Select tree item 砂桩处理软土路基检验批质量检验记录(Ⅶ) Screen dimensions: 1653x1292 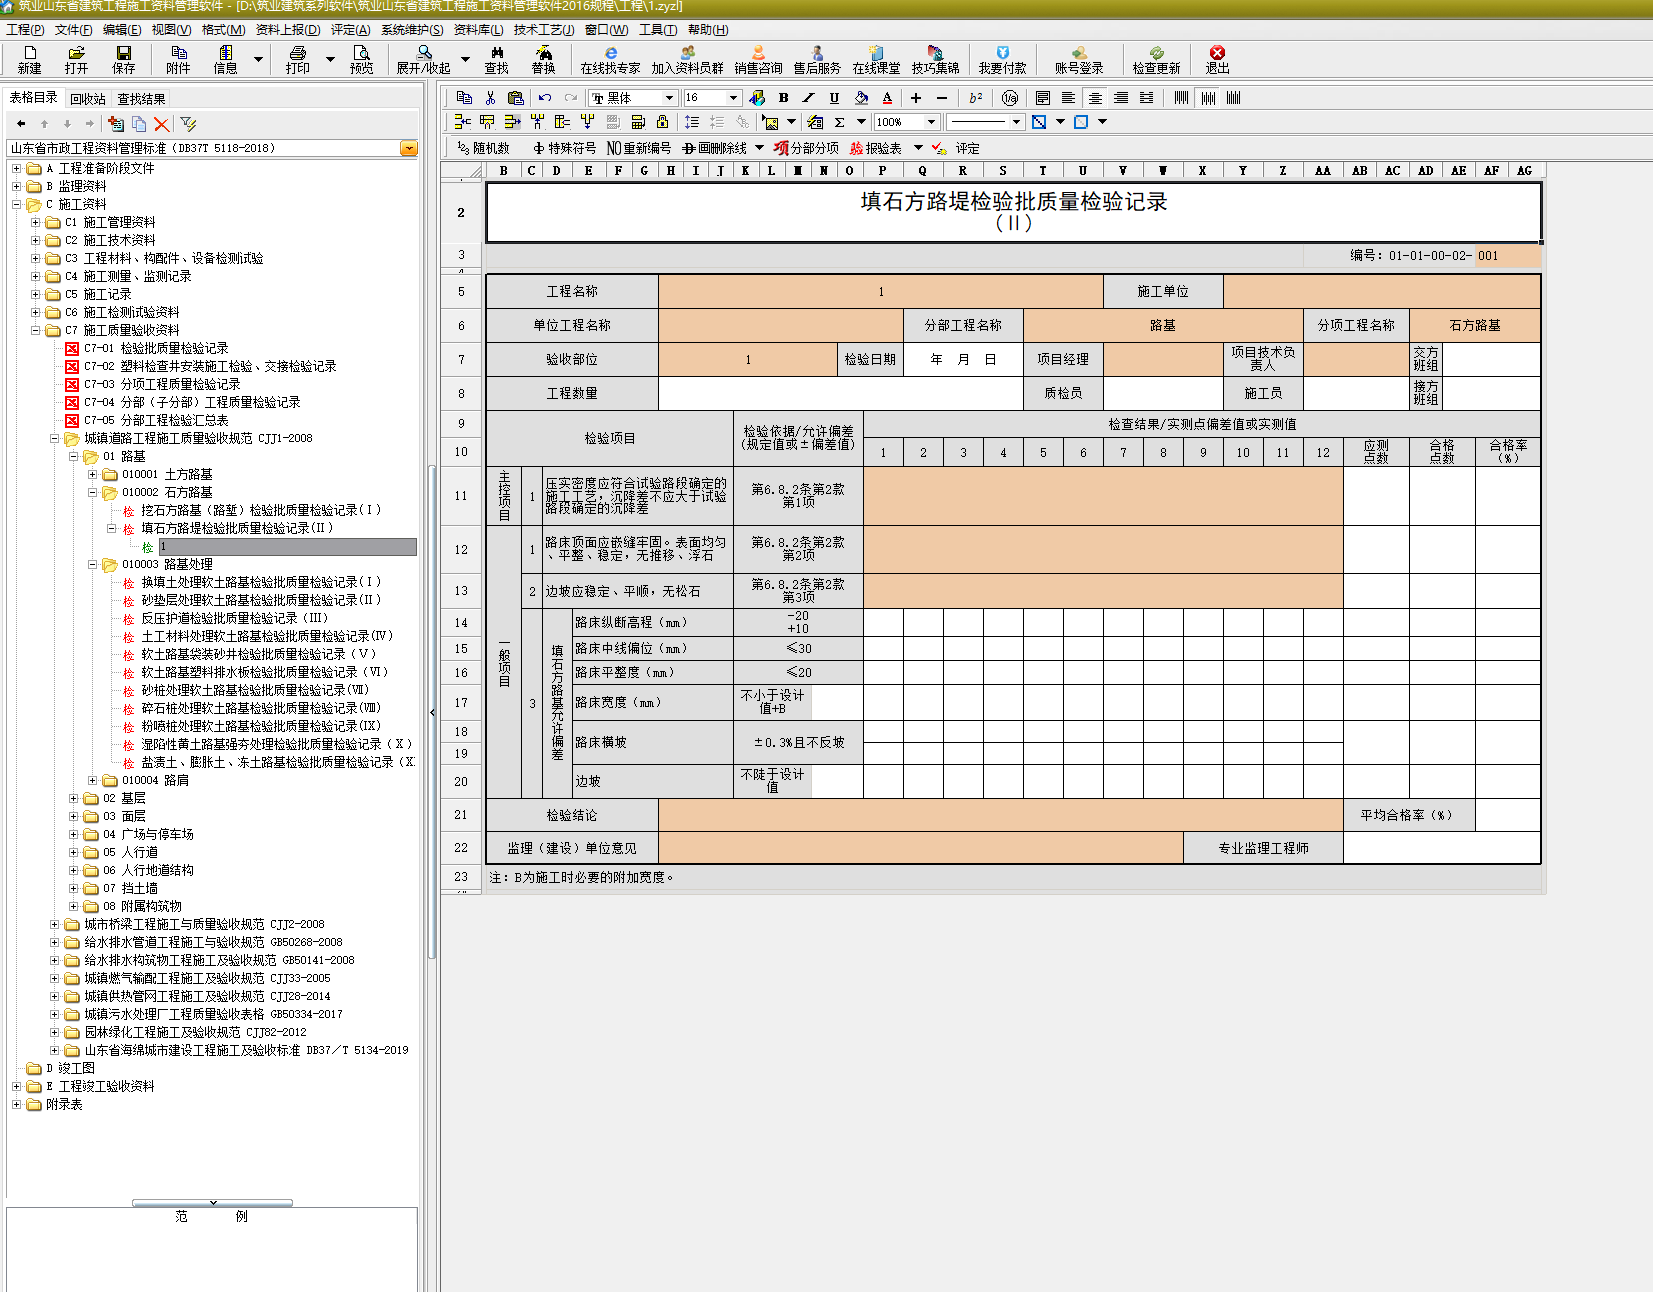[x=255, y=690]
